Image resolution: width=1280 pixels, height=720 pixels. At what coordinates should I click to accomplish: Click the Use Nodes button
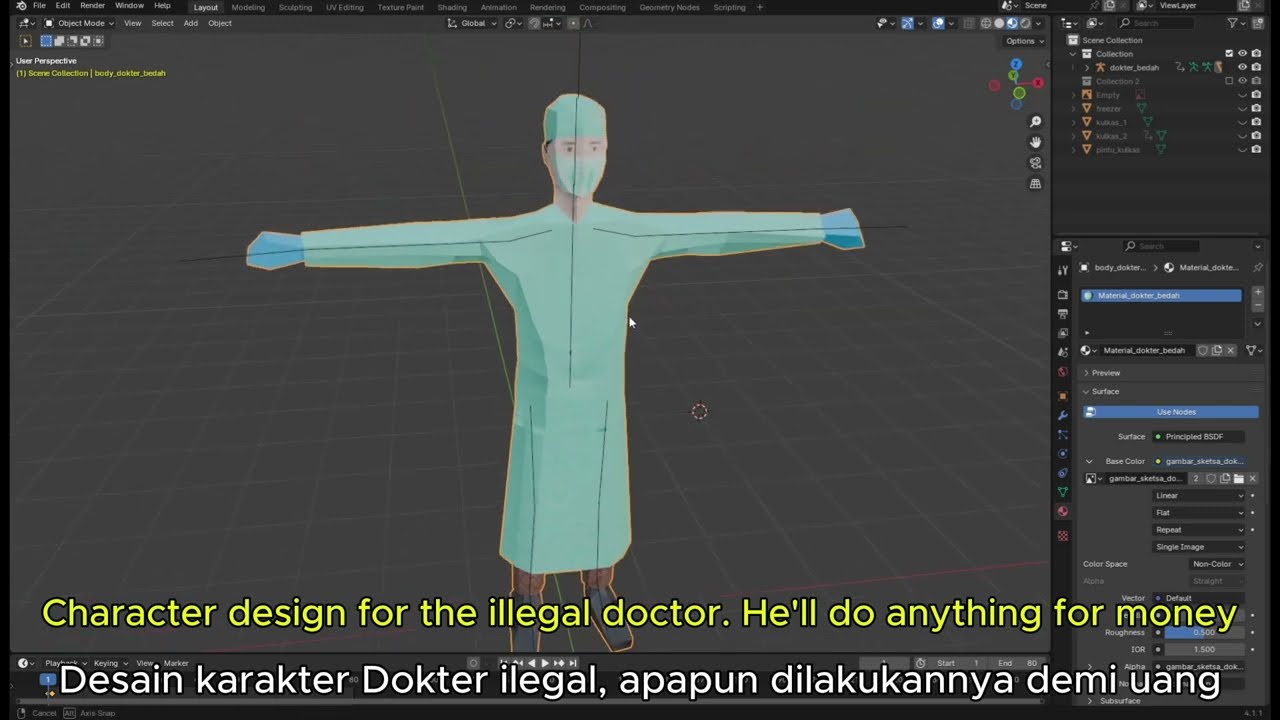tap(1170, 412)
